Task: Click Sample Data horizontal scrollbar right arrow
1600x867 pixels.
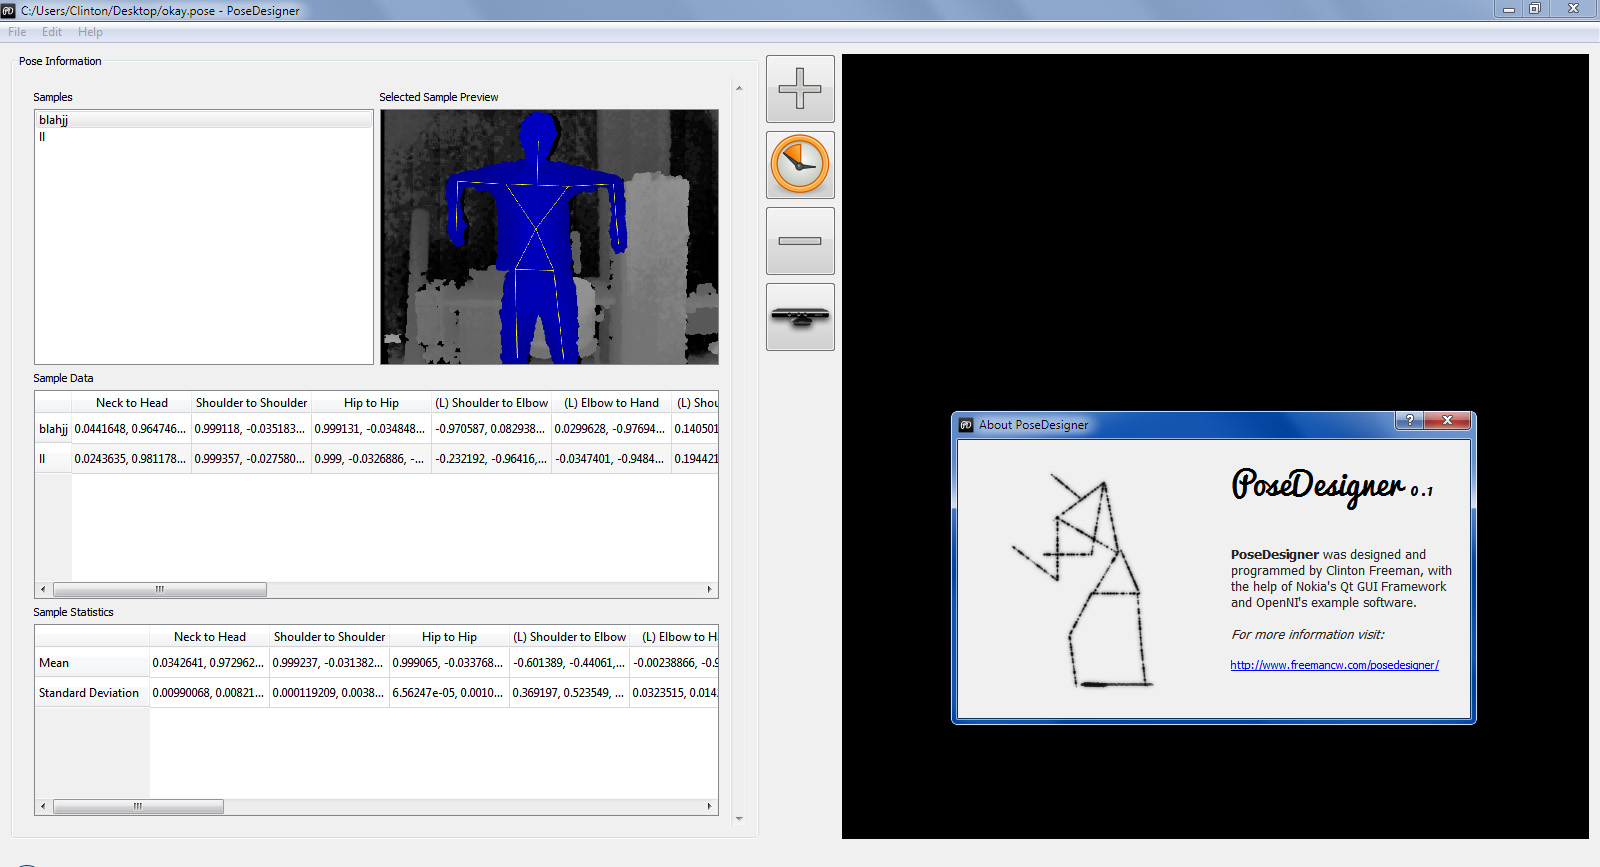Action: pyautogui.click(x=709, y=590)
